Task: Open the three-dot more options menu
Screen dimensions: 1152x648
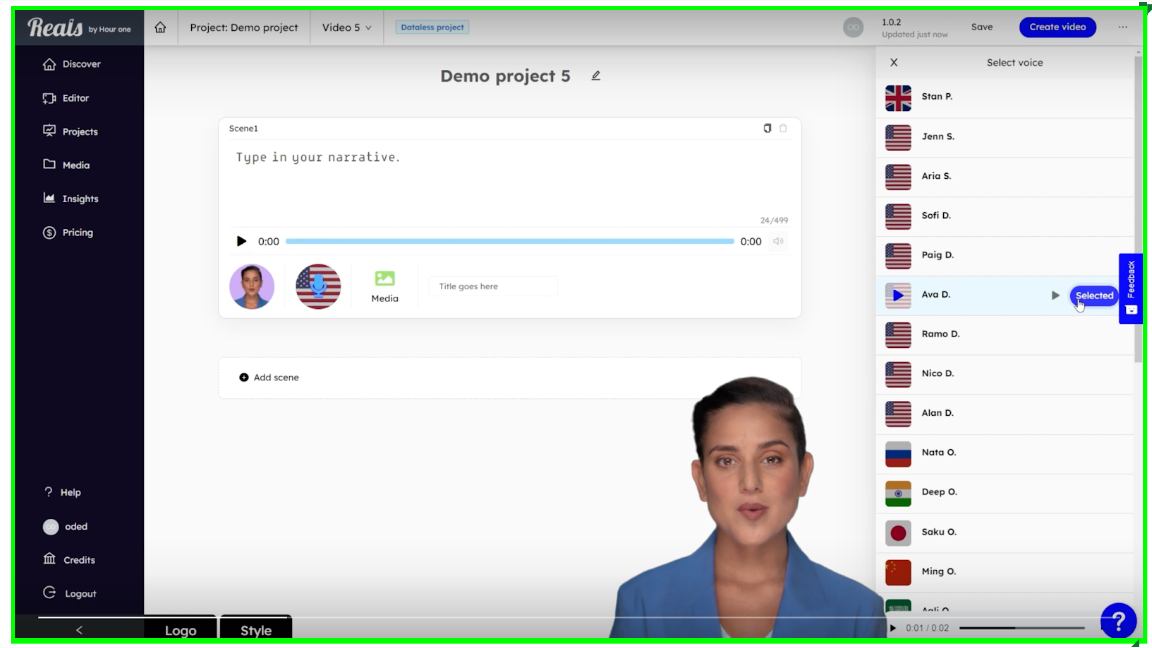Action: pos(1123,27)
